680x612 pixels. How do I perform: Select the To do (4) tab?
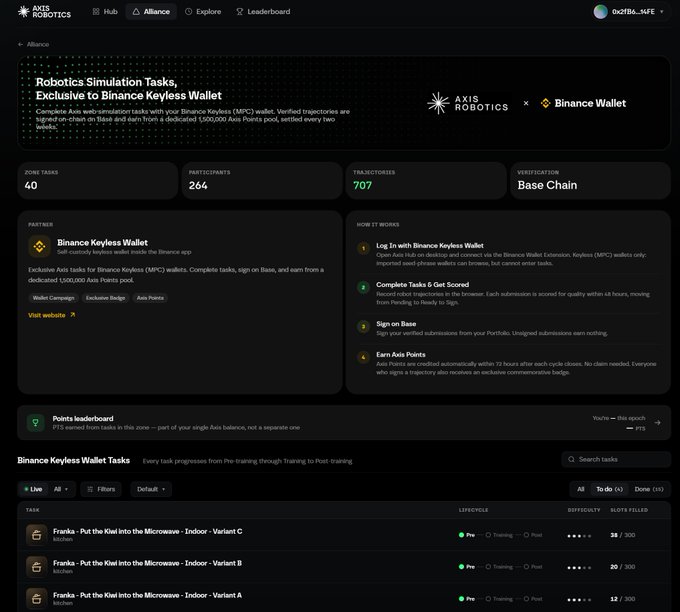tap(609, 489)
